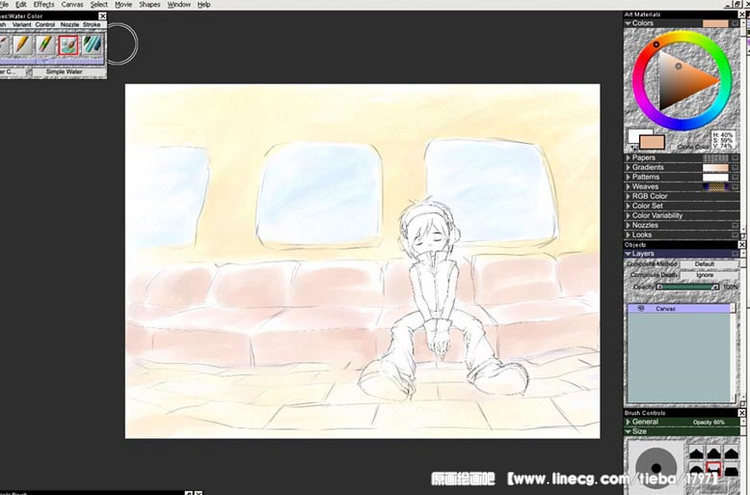Click the Patterns preview swatch
The height and width of the screenshot is (495, 750).
715,177
